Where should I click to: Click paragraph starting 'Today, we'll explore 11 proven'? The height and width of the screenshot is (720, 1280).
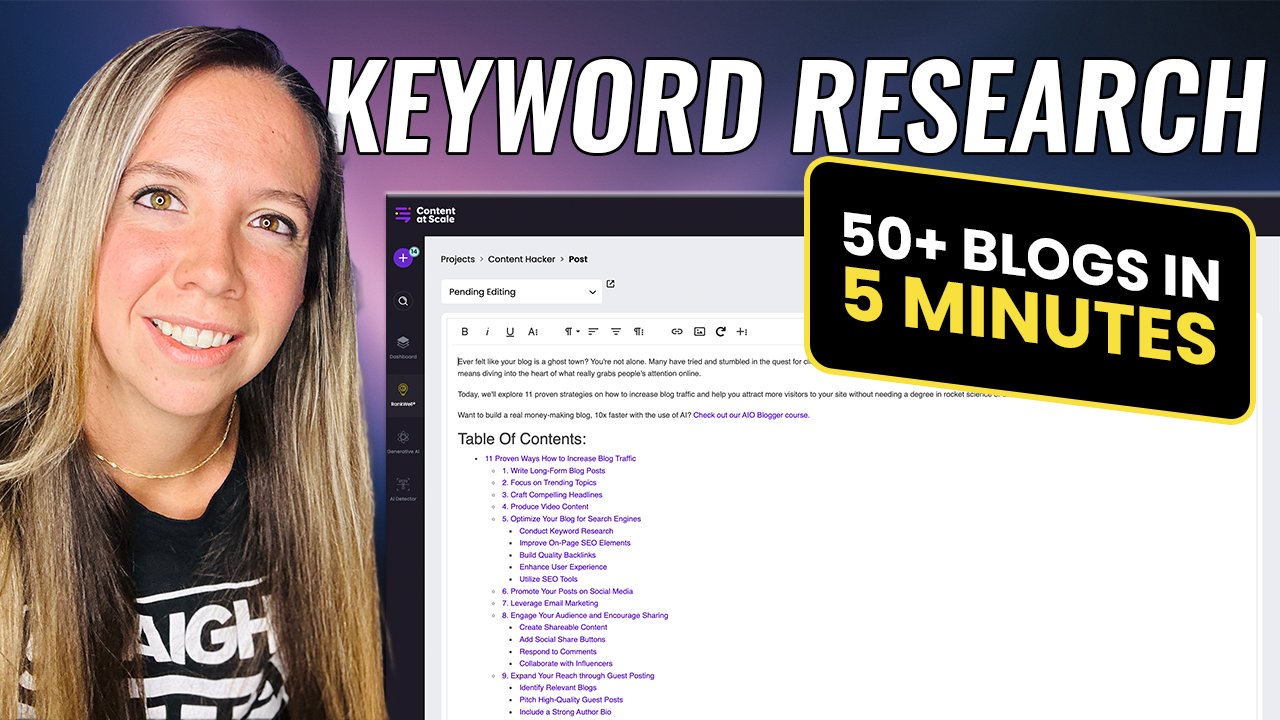731,394
